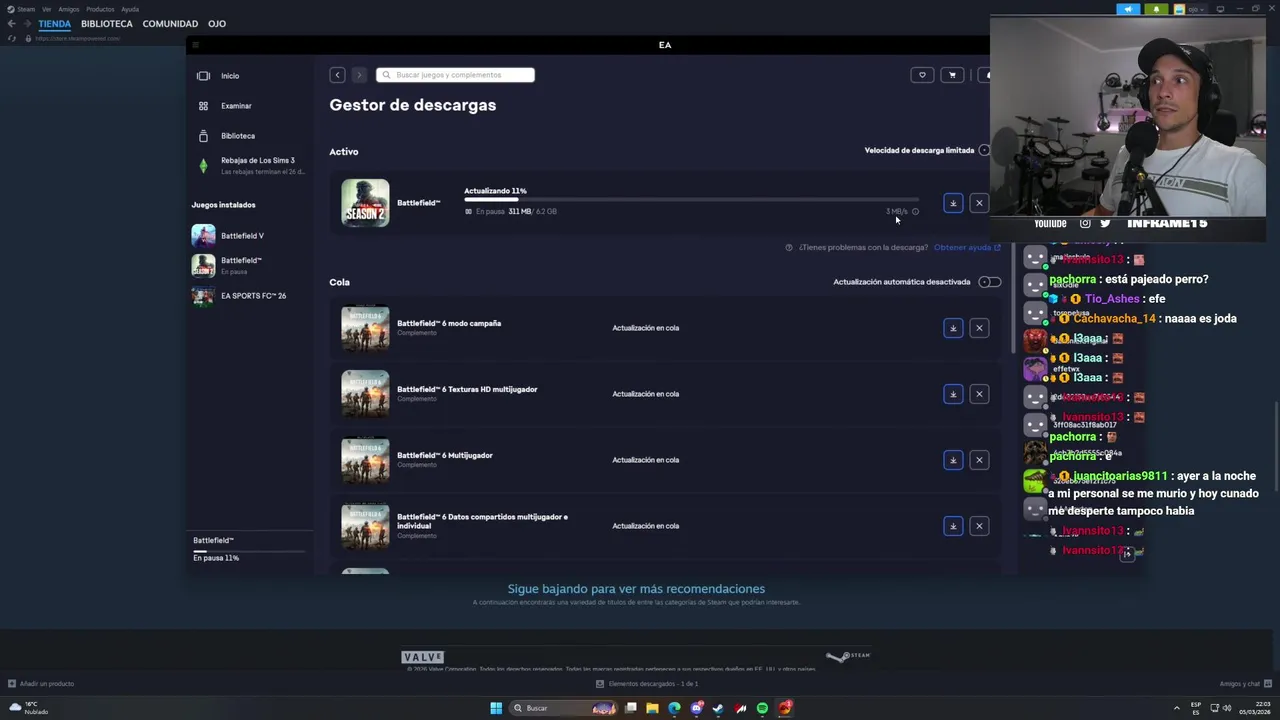The image size is (1280, 720).
Task: Click the bottom-left Battlefield paused progress bar
Action: coord(249,550)
